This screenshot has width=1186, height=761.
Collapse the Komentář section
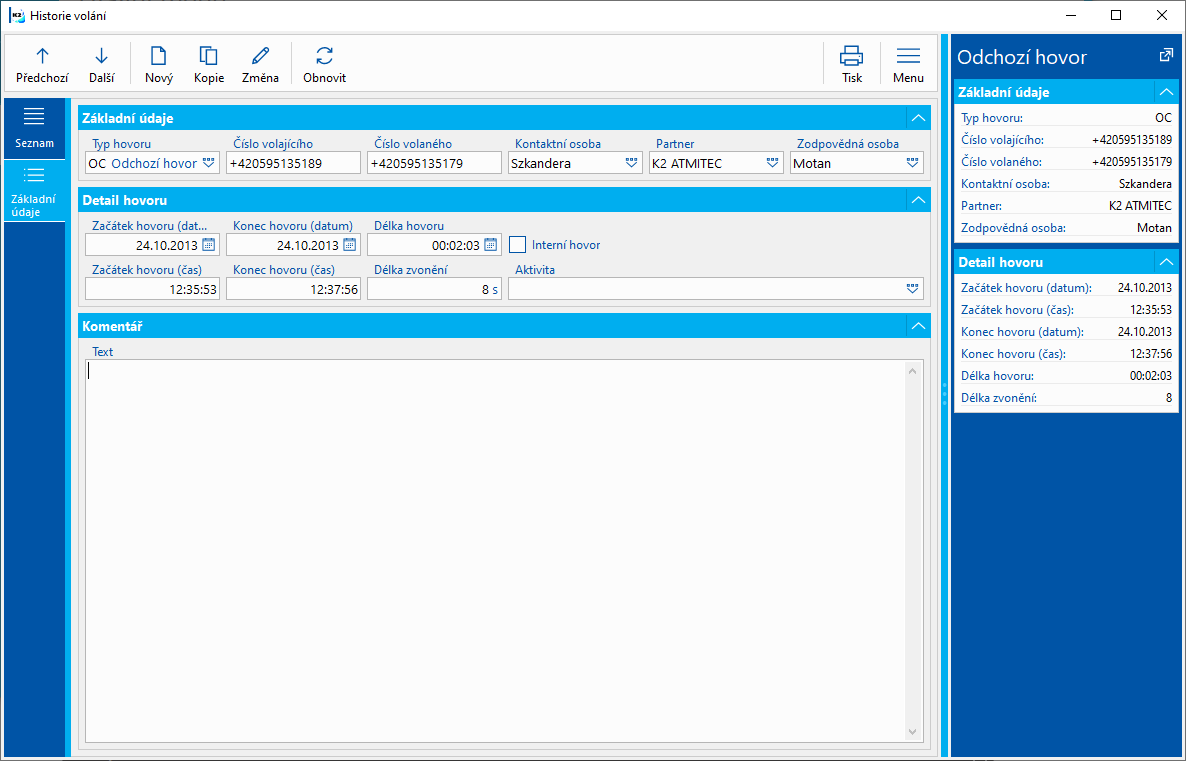(x=917, y=326)
